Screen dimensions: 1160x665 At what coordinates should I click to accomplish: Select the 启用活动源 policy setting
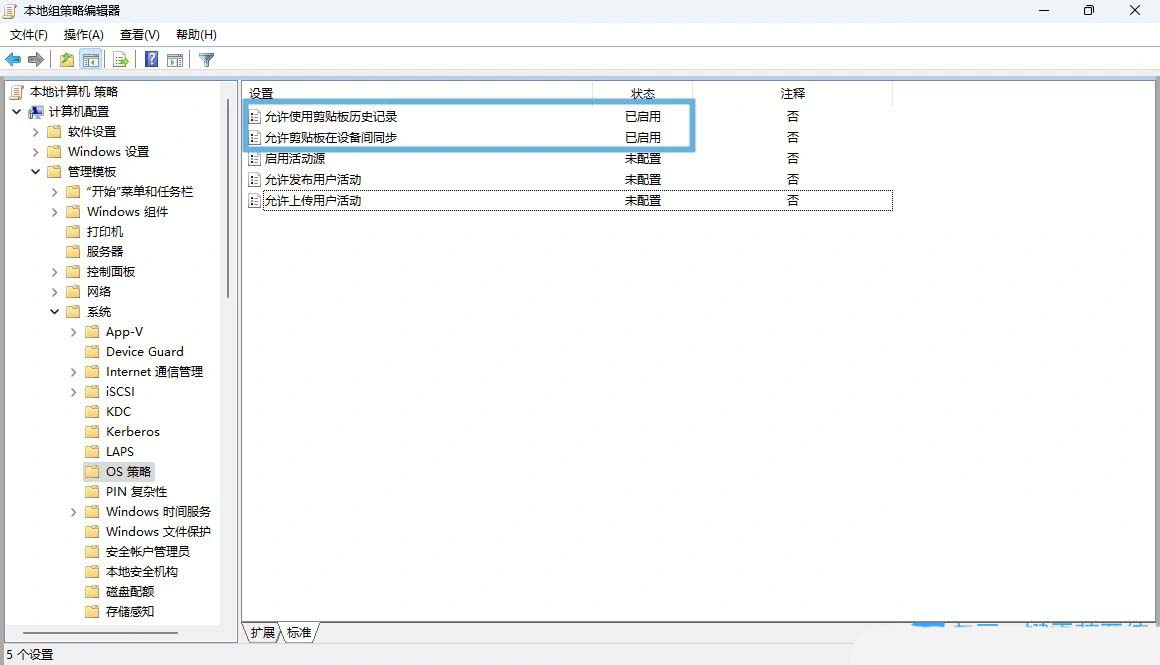tap(294, 158)
